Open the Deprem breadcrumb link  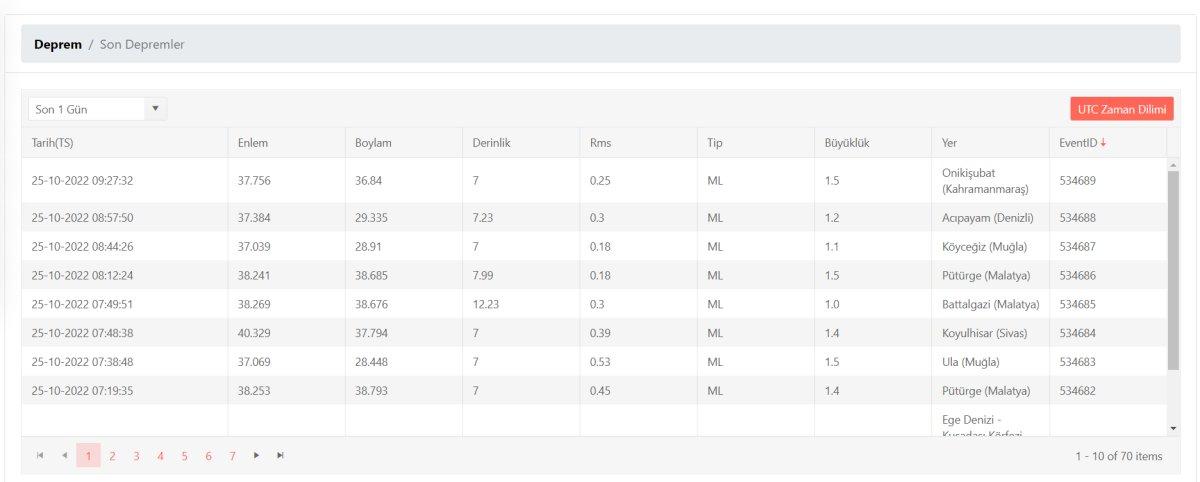57,45
